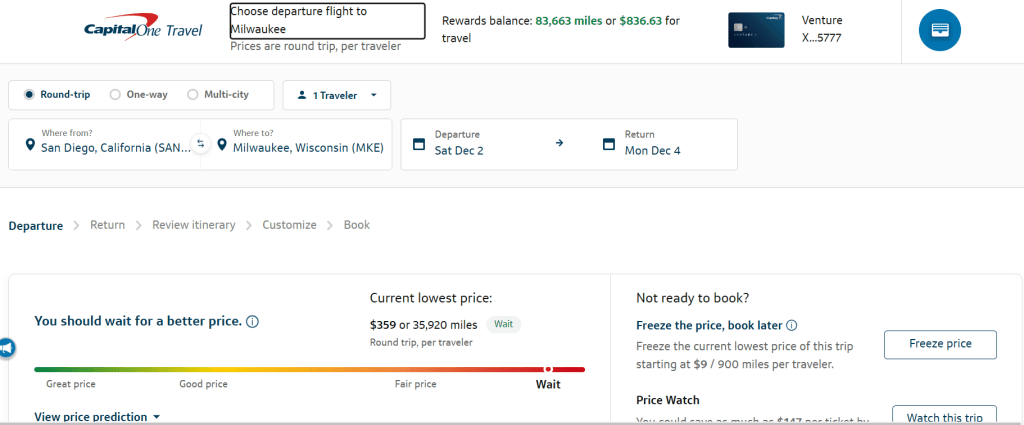This screenshot has height=425, width=1024.
Task: Go to the Book step
Action: (x=357, y=225)
